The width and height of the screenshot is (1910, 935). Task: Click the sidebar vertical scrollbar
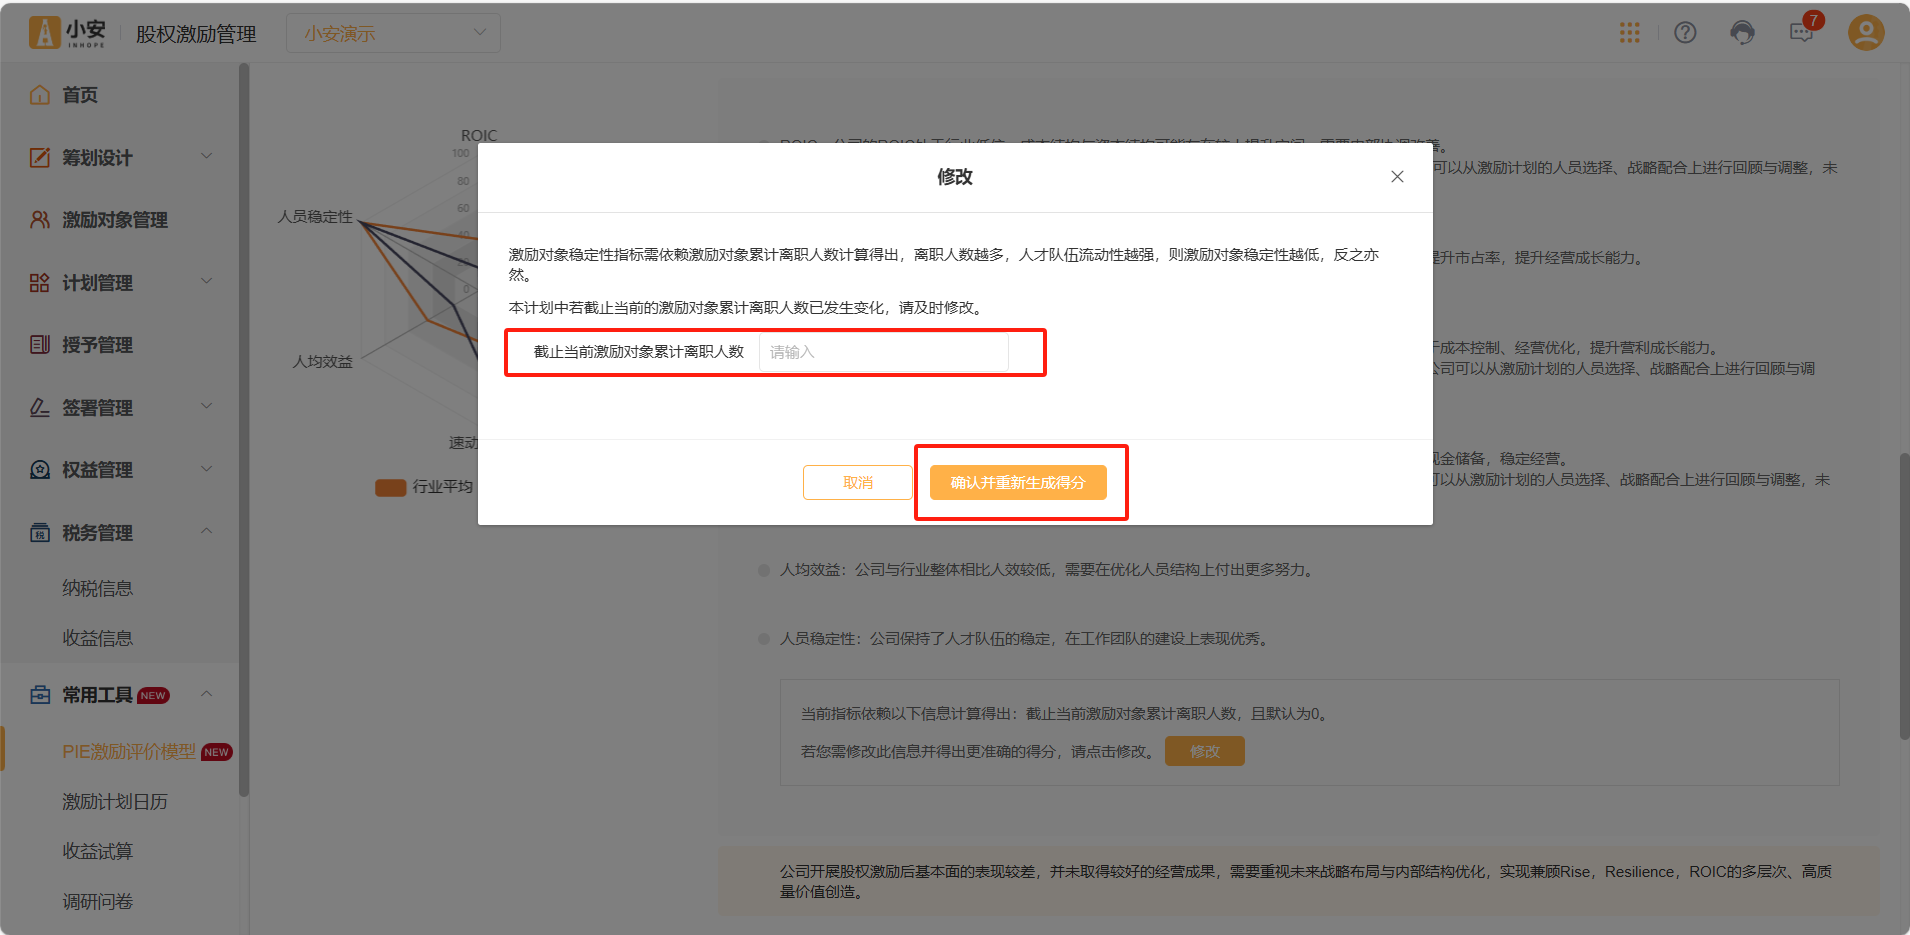(x=244, y=430)
